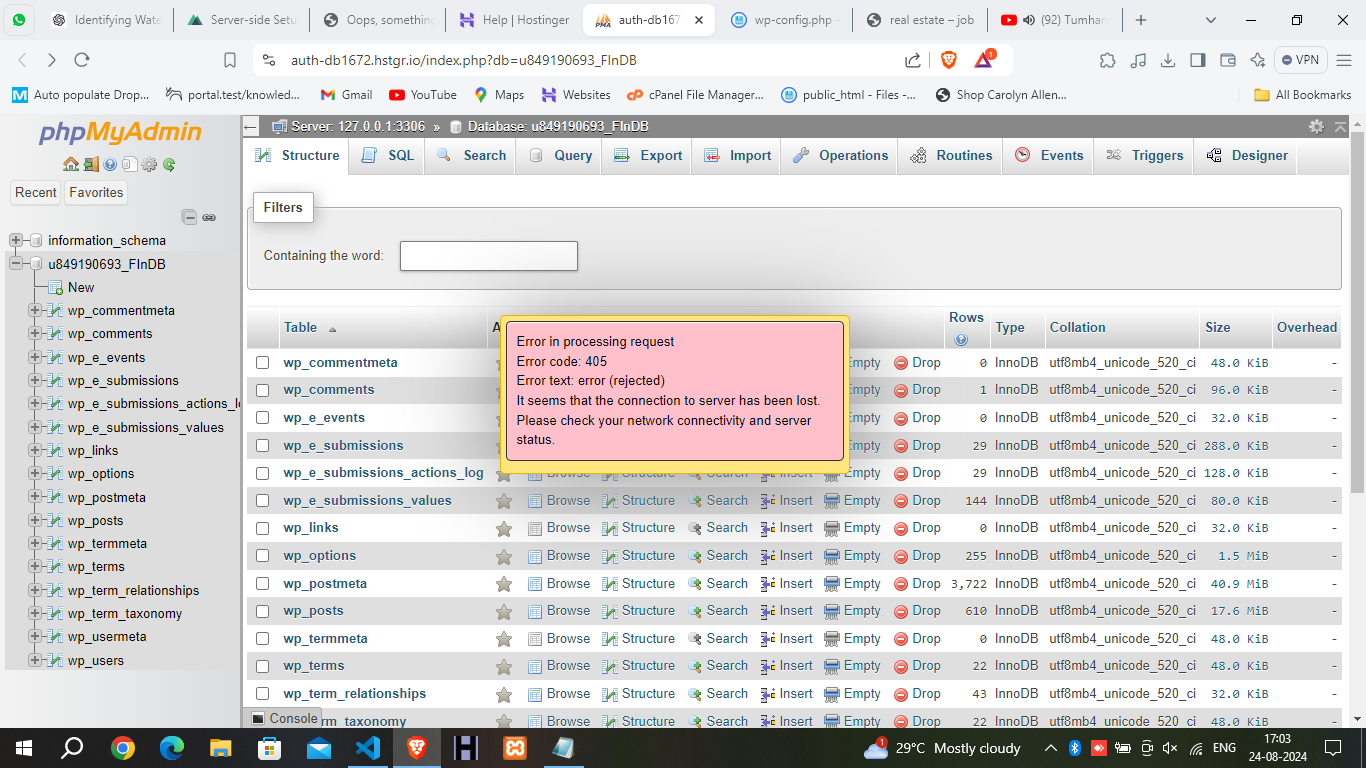
Task: Expand the information_schema database tree
Action: pos(16,240)
